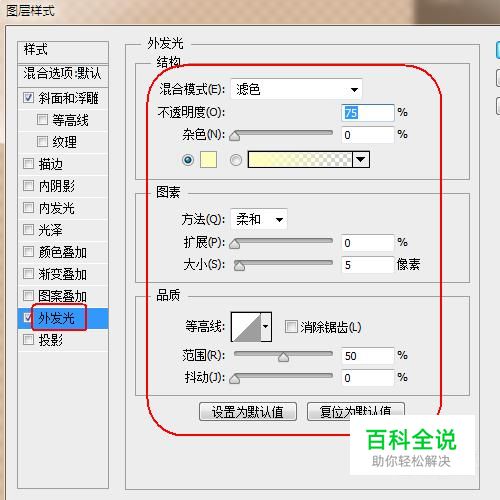500x500 pixels.
Task: Click the 设置为默认值 button
Action: click(248, 412)
